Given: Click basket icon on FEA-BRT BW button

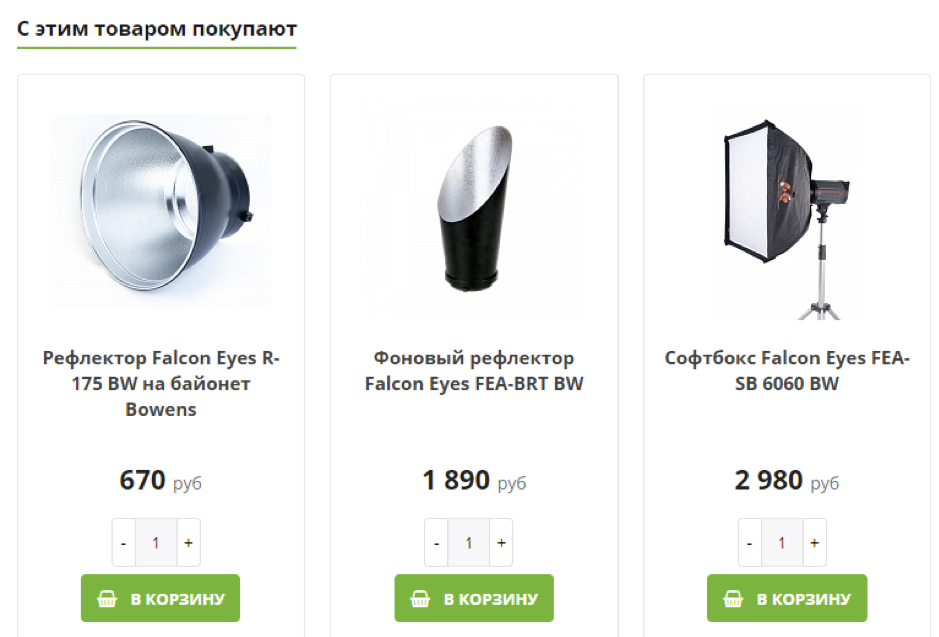Looking at the screenshot, I should point(420,599).
